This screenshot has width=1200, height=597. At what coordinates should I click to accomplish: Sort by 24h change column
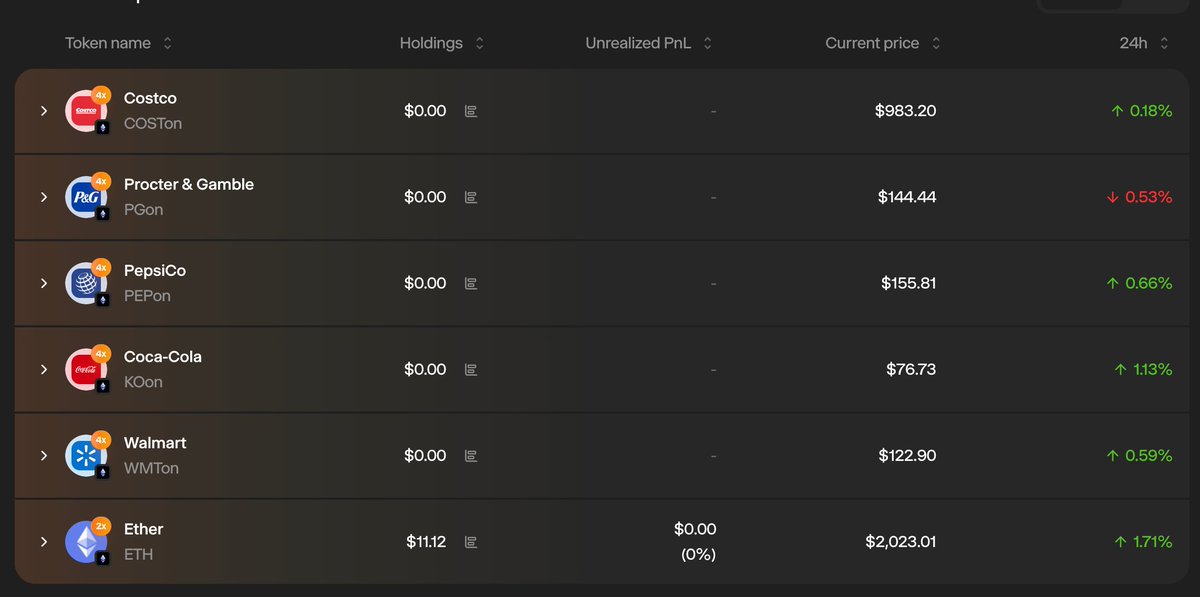click(x=1146, y=43)
